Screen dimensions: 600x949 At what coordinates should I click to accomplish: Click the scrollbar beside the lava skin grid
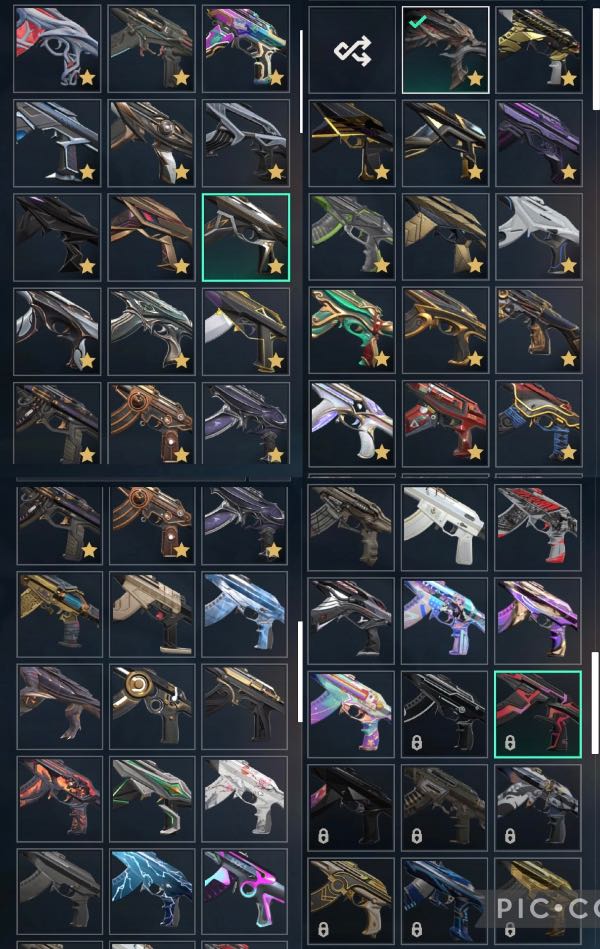tap(300, 671)
